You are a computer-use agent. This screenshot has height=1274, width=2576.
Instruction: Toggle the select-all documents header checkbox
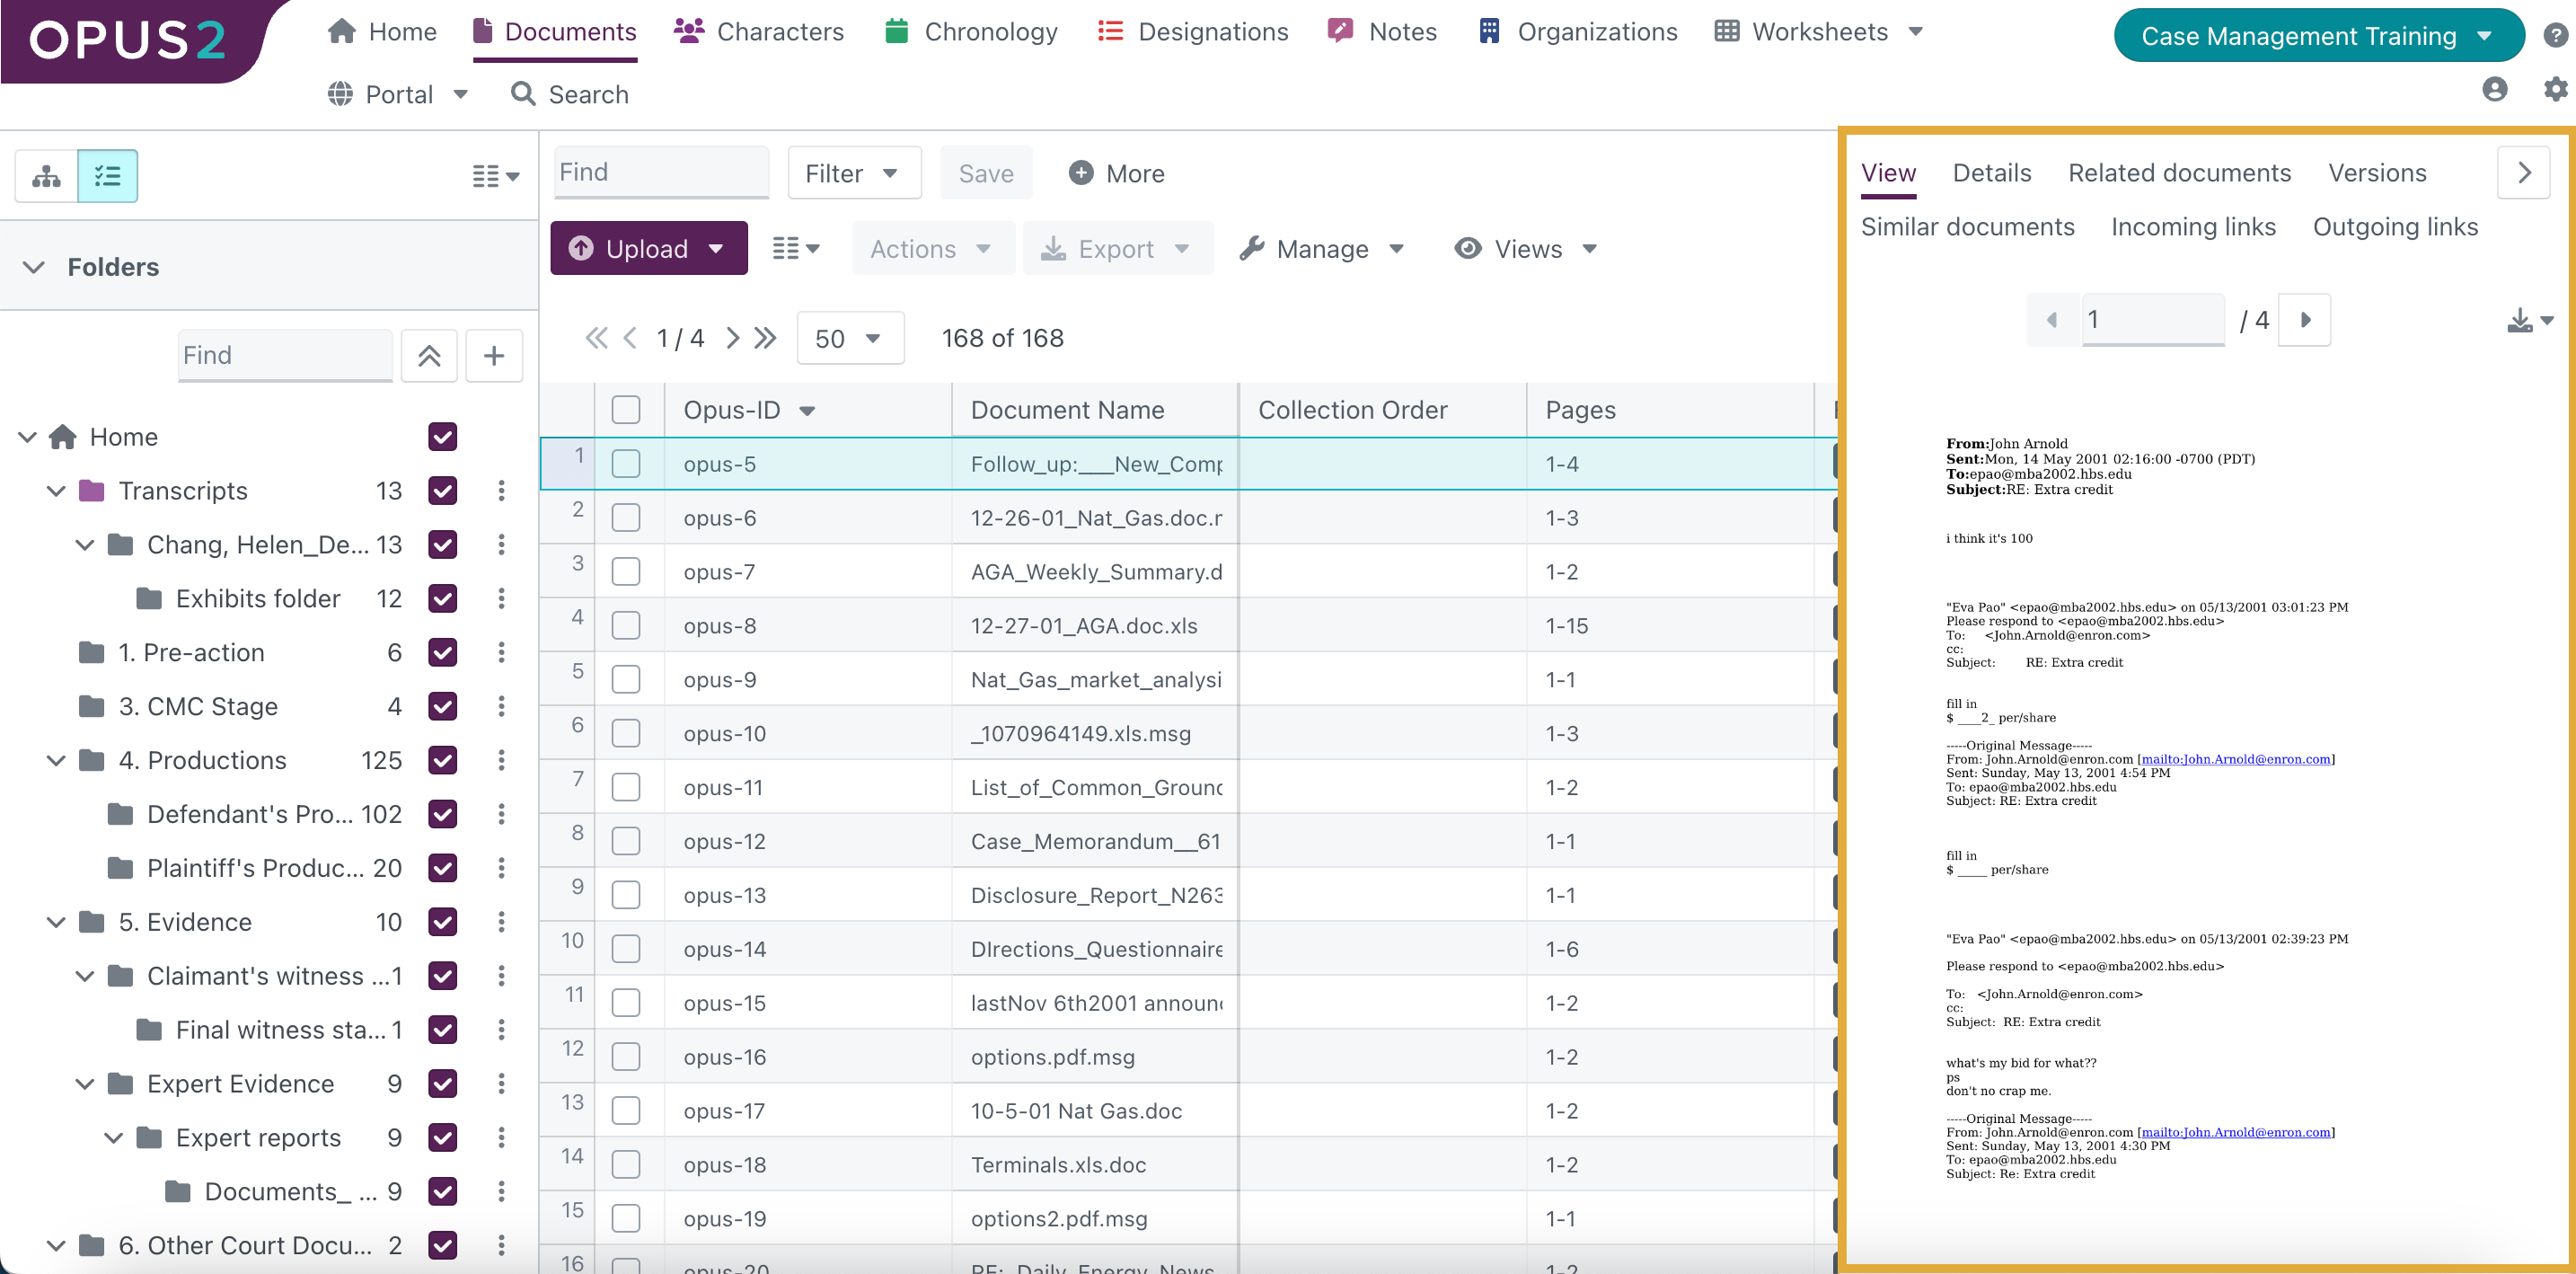pos(626,409)
